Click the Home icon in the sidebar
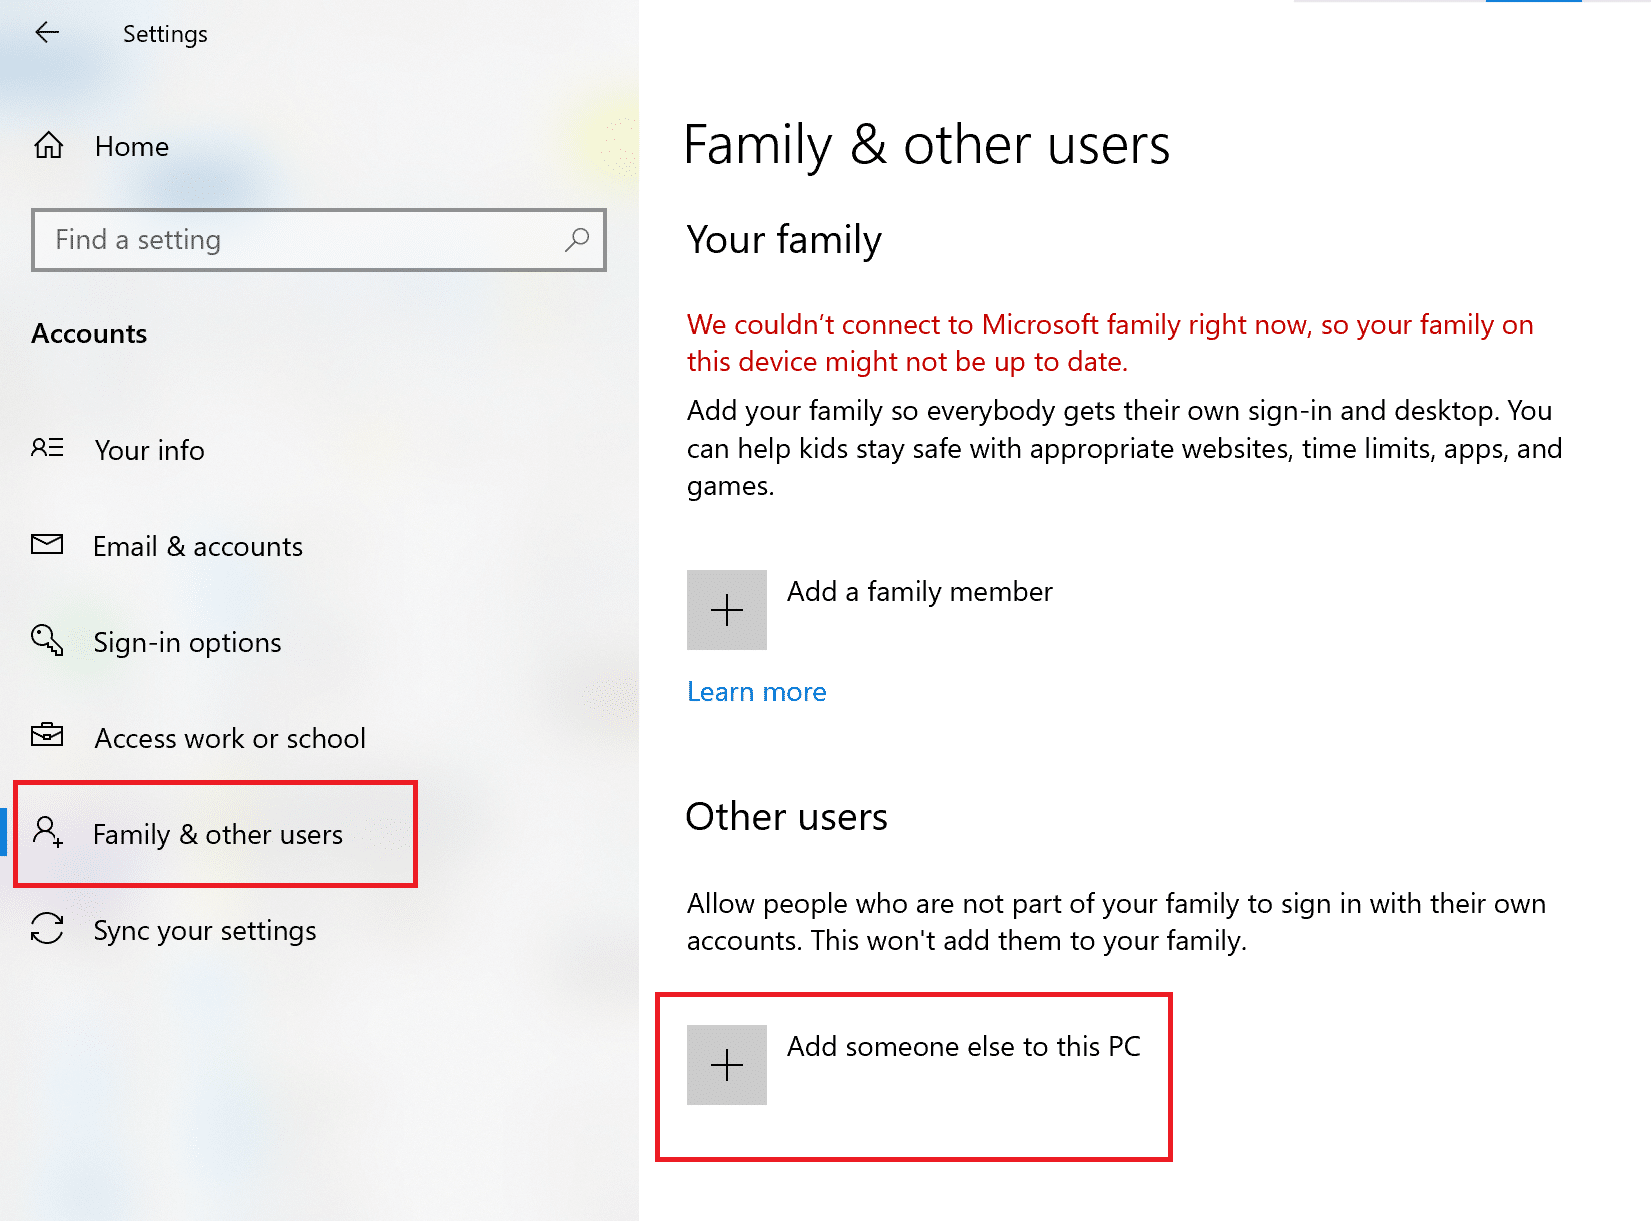 pyautogui.click(x=46, y=146)
